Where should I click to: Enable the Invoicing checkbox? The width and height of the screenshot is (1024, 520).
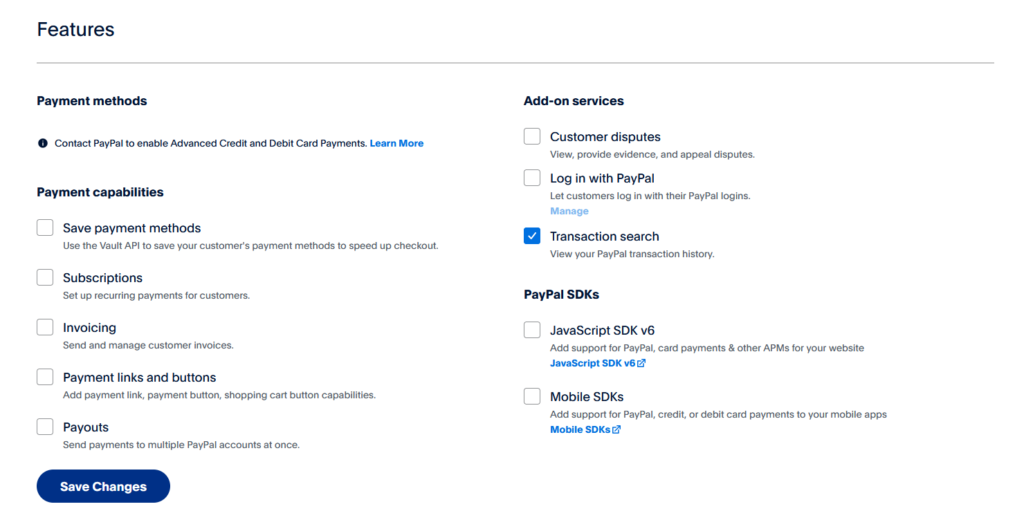point(45,327)
